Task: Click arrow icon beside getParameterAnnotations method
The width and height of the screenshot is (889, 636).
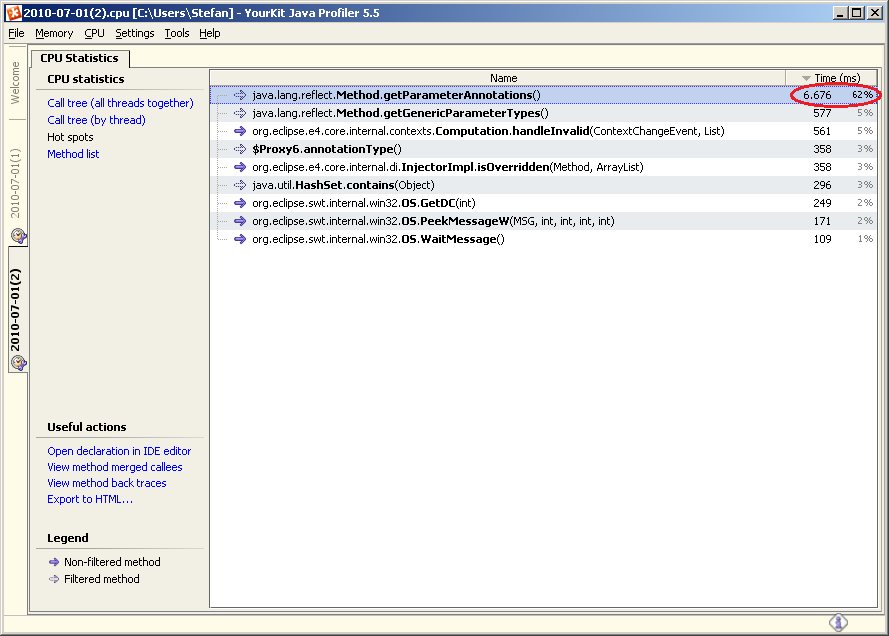Action: click(240, 95)
